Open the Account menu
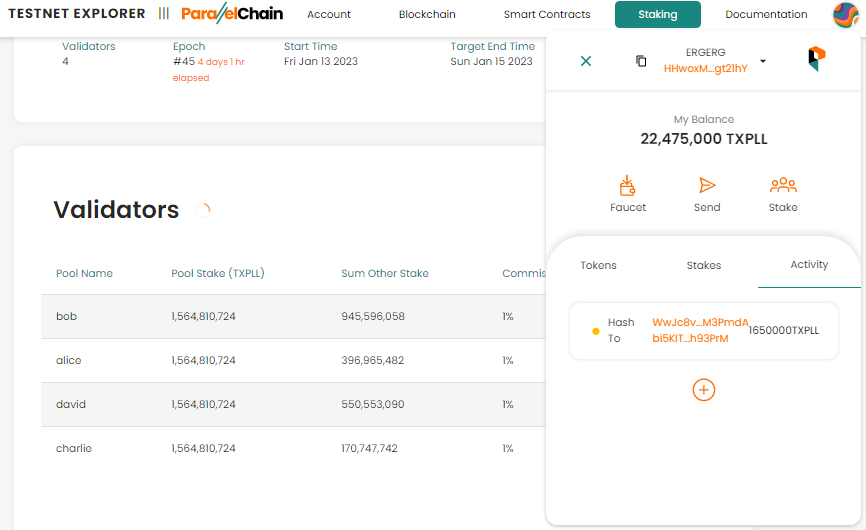This screenshot has height=530, width=866. [x=329, y=14]
